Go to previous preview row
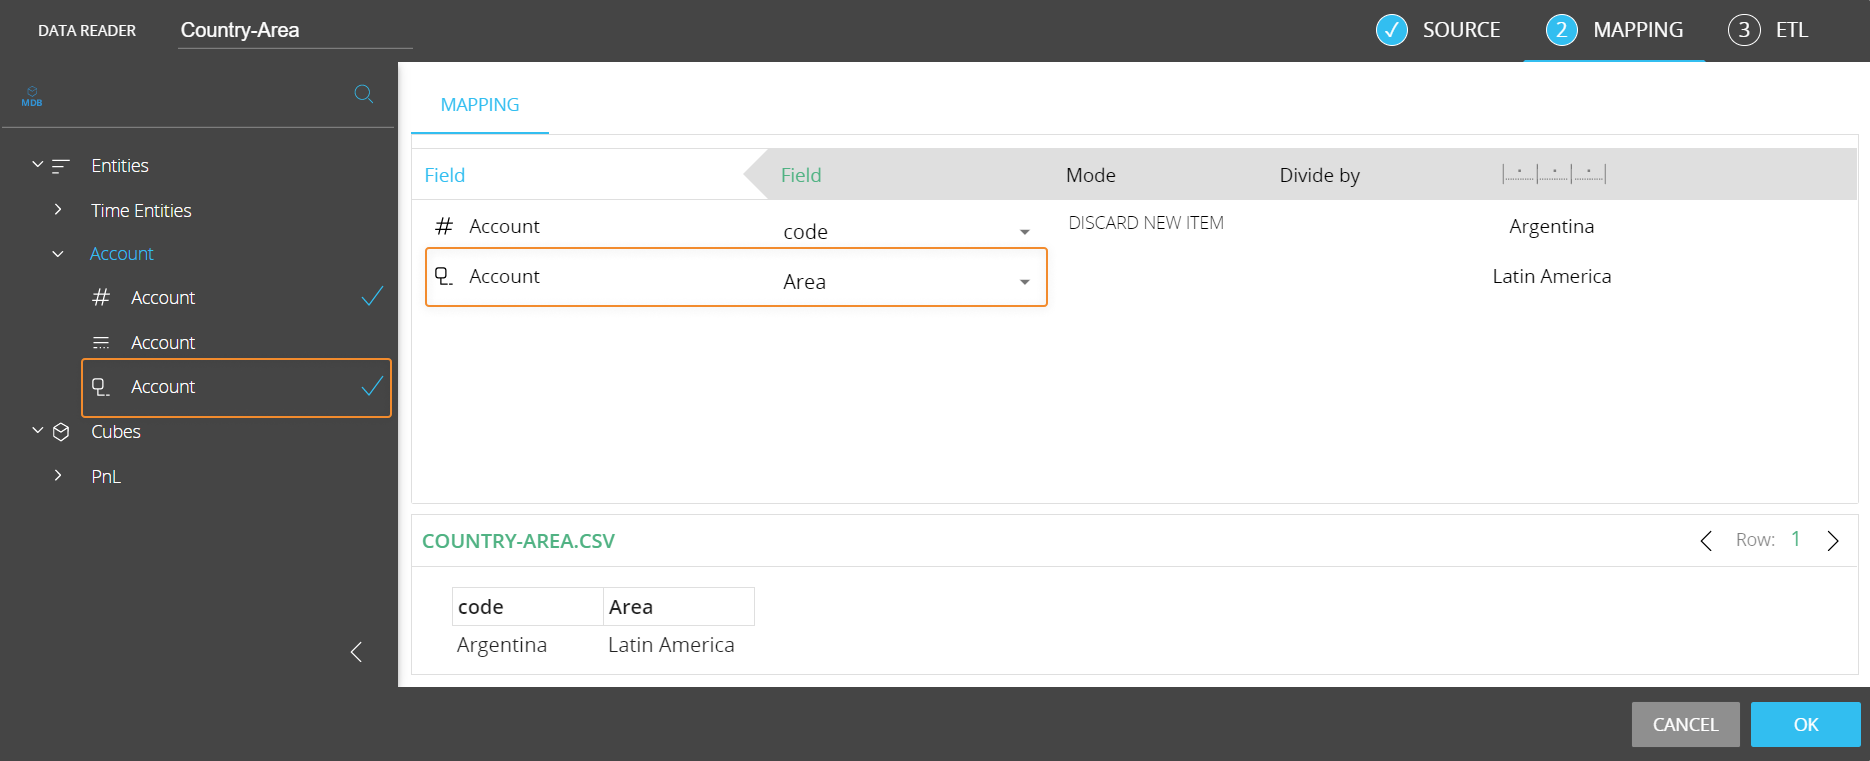 pyautogui.click(x=1706, y=541)
